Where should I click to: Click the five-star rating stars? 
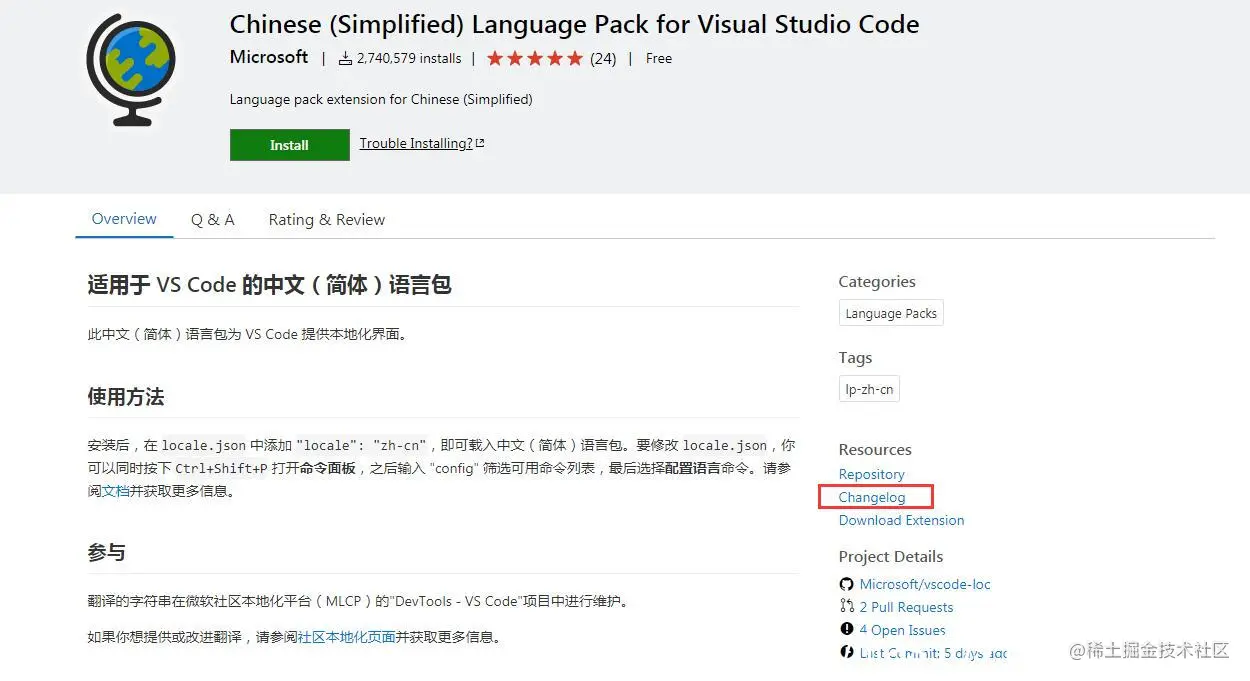534,59
